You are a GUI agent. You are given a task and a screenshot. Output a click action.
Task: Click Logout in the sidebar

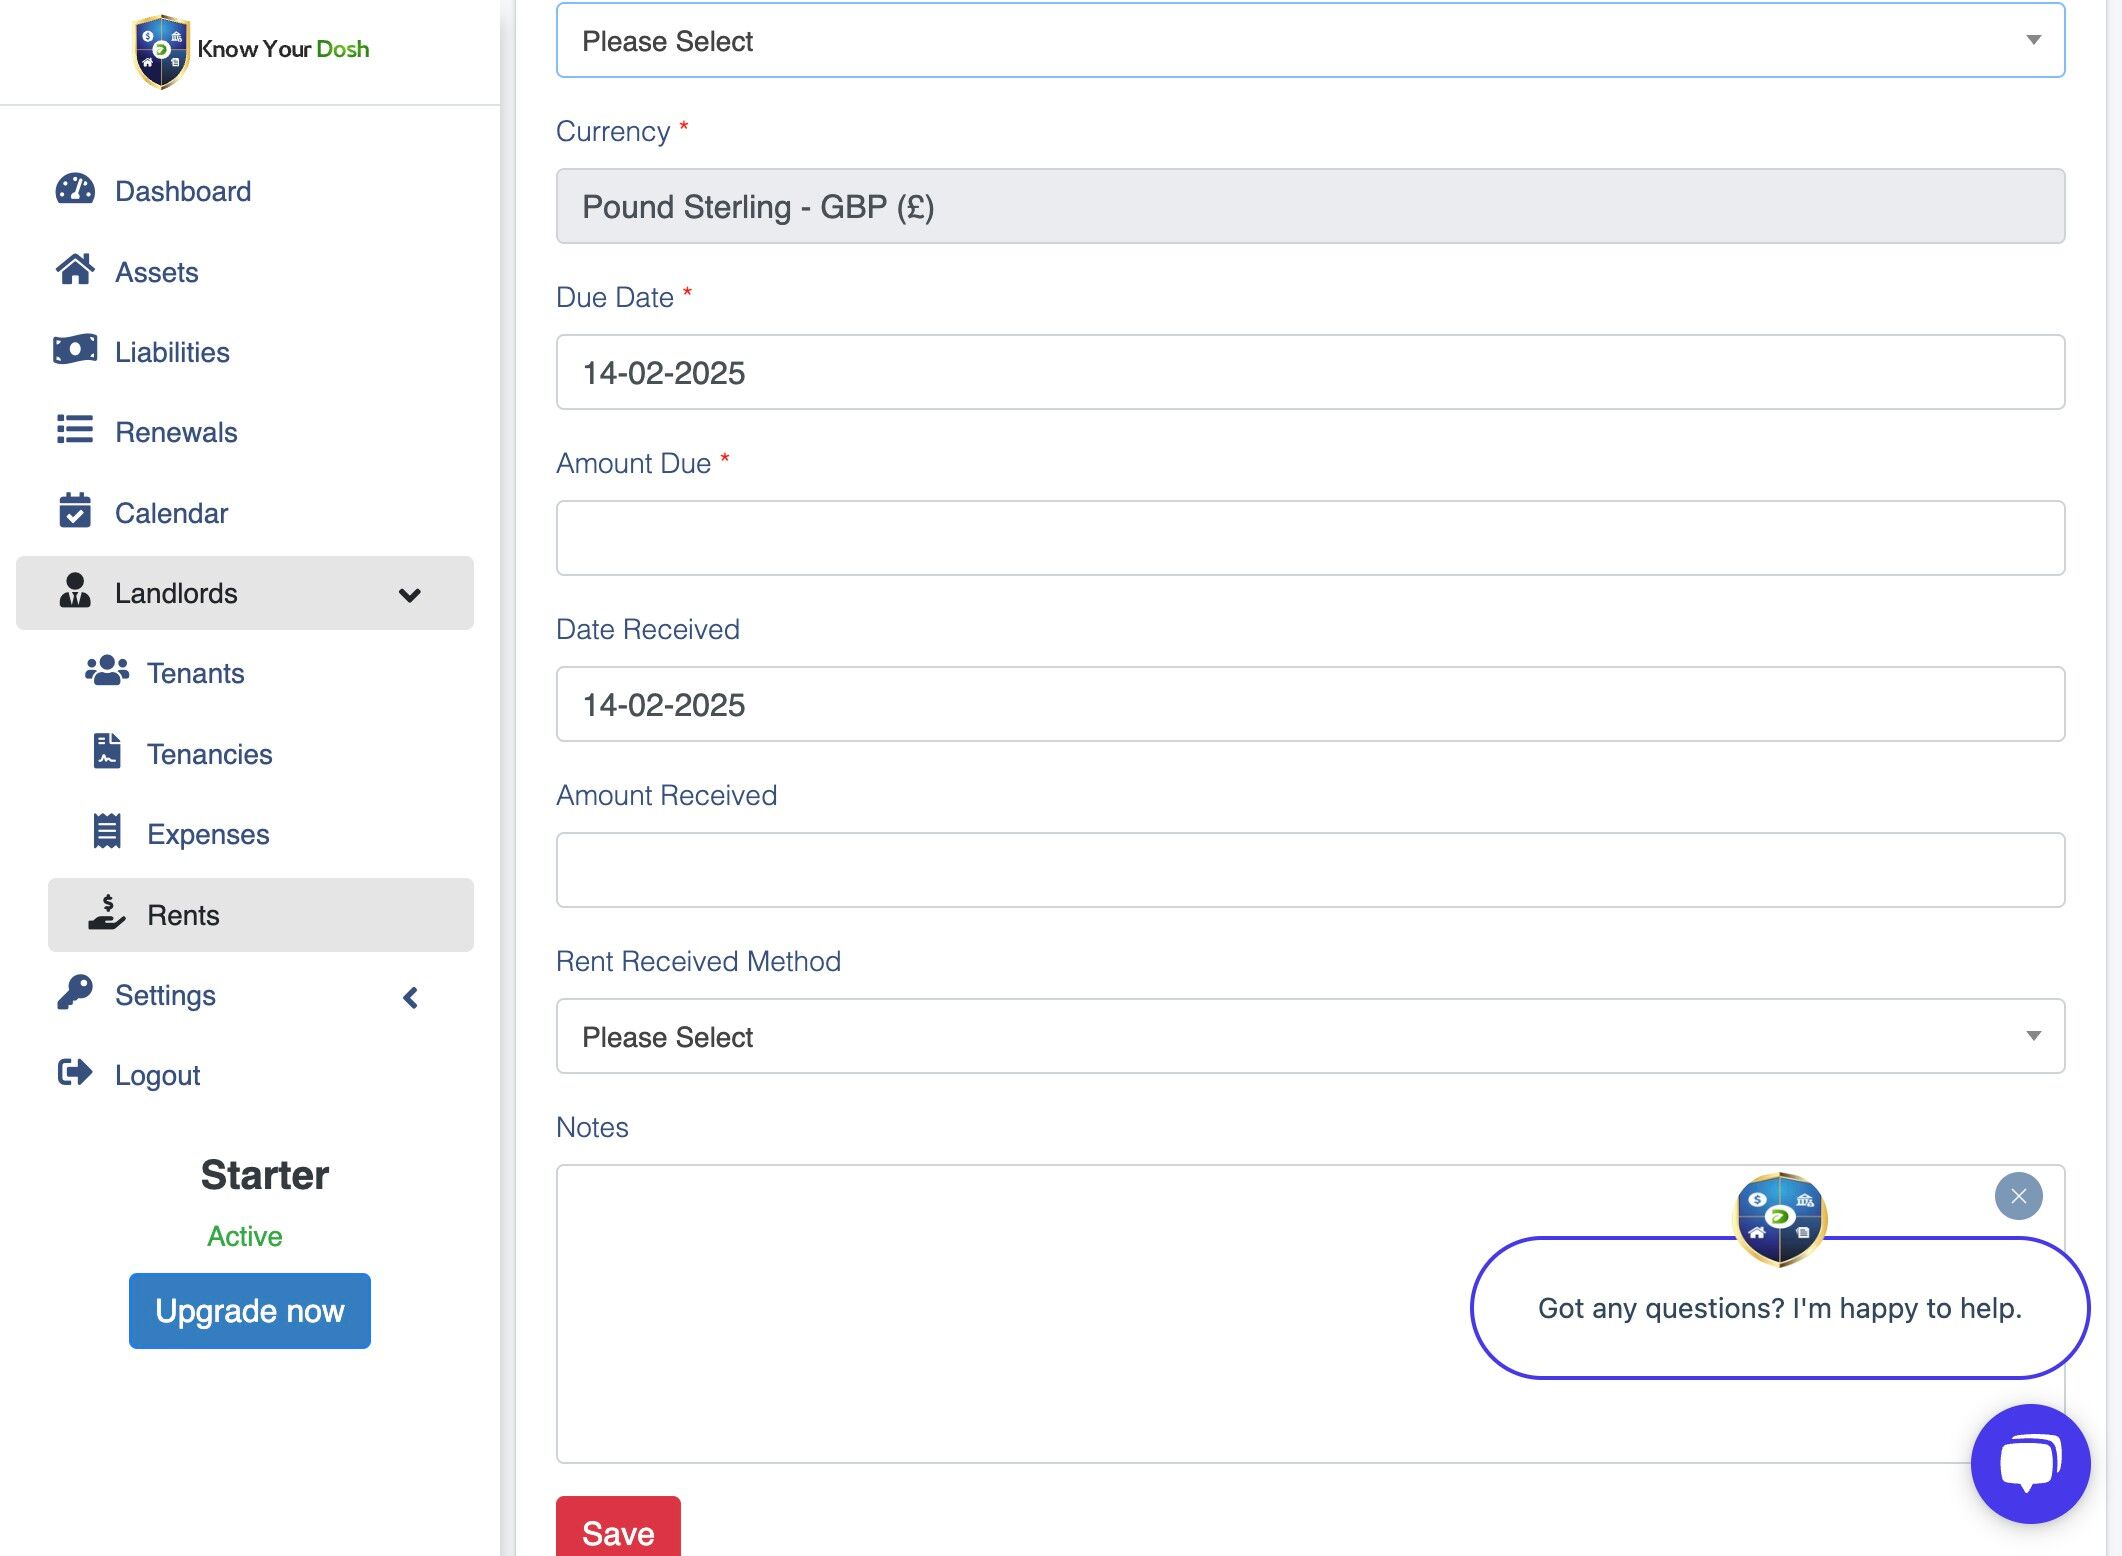point(157,1075)
